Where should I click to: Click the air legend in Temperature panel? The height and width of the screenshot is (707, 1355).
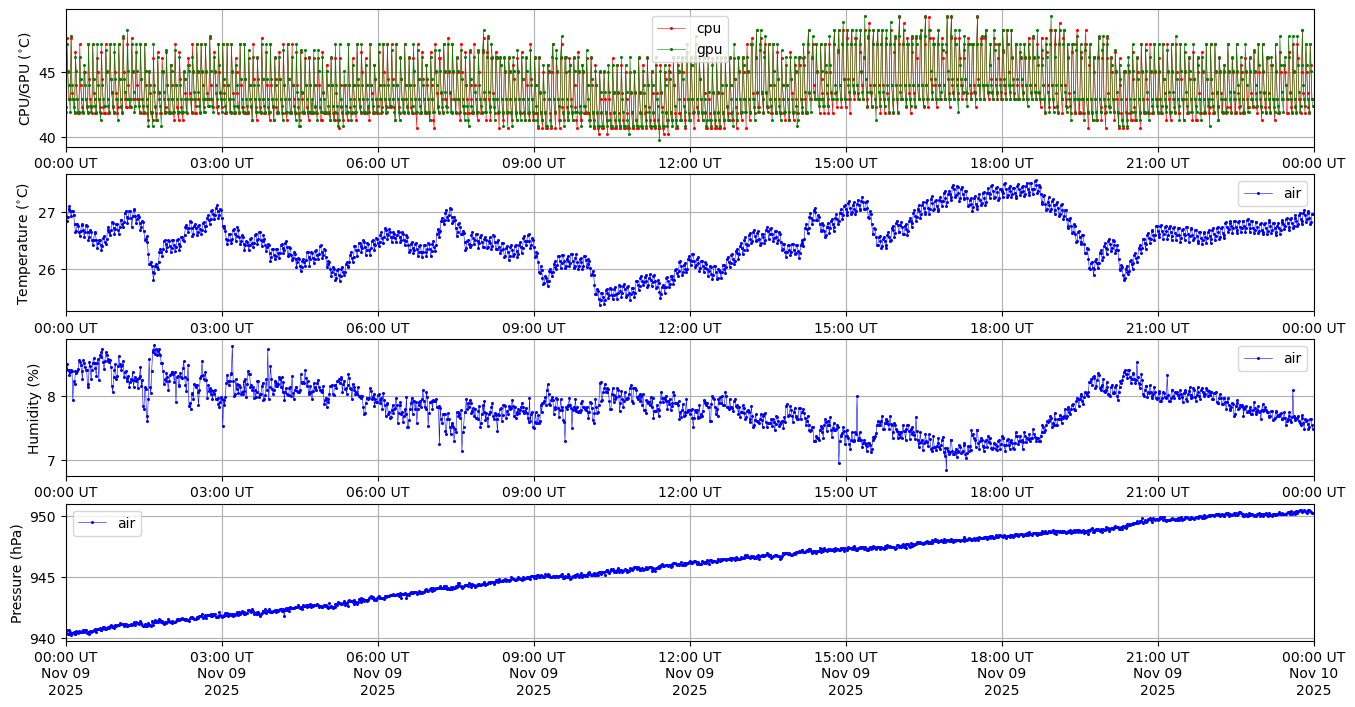pyautogui.click(x=1272, y=193)
